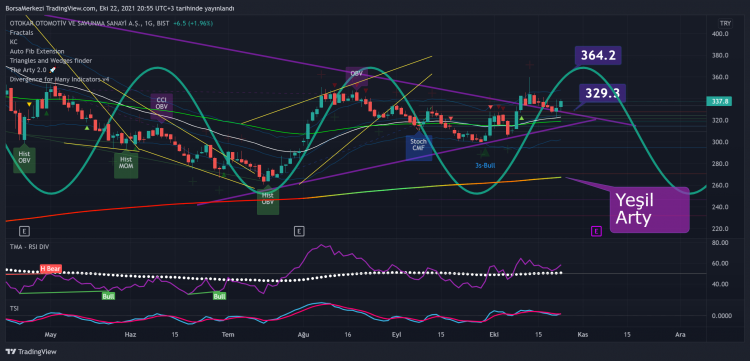Image resolution: width=750 pixels, height=361 pixels.
Task: Open the TRY currency selector
Action: pyautogui.click(x=725, y=23)
